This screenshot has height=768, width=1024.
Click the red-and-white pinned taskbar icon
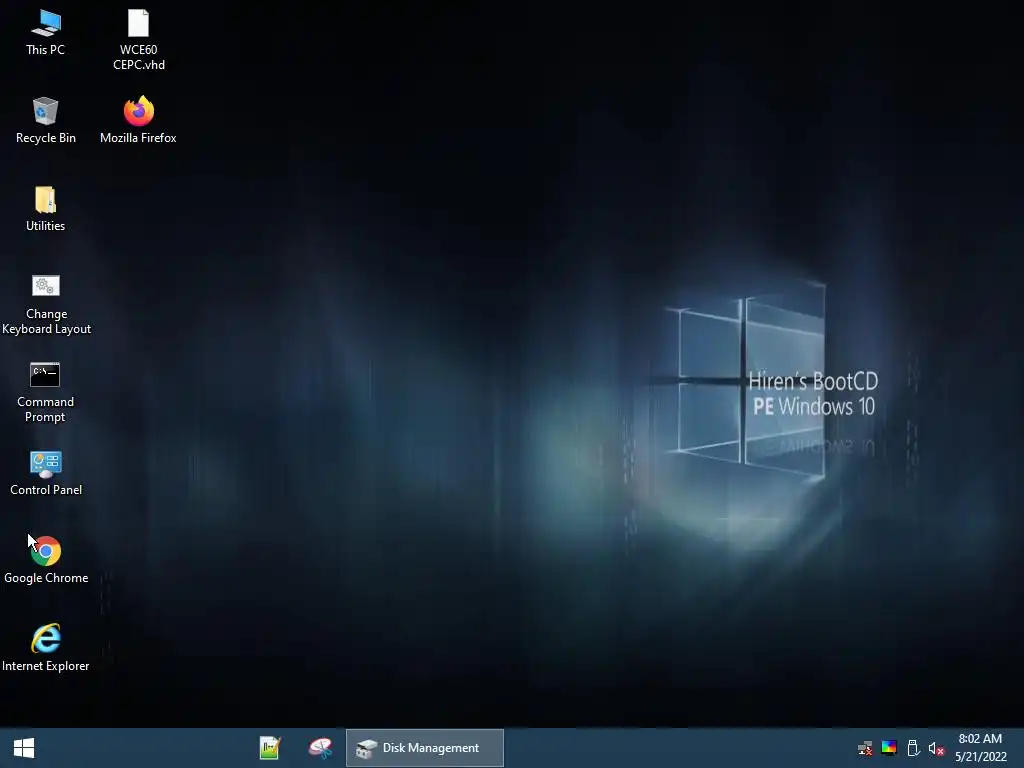(320, 748)
